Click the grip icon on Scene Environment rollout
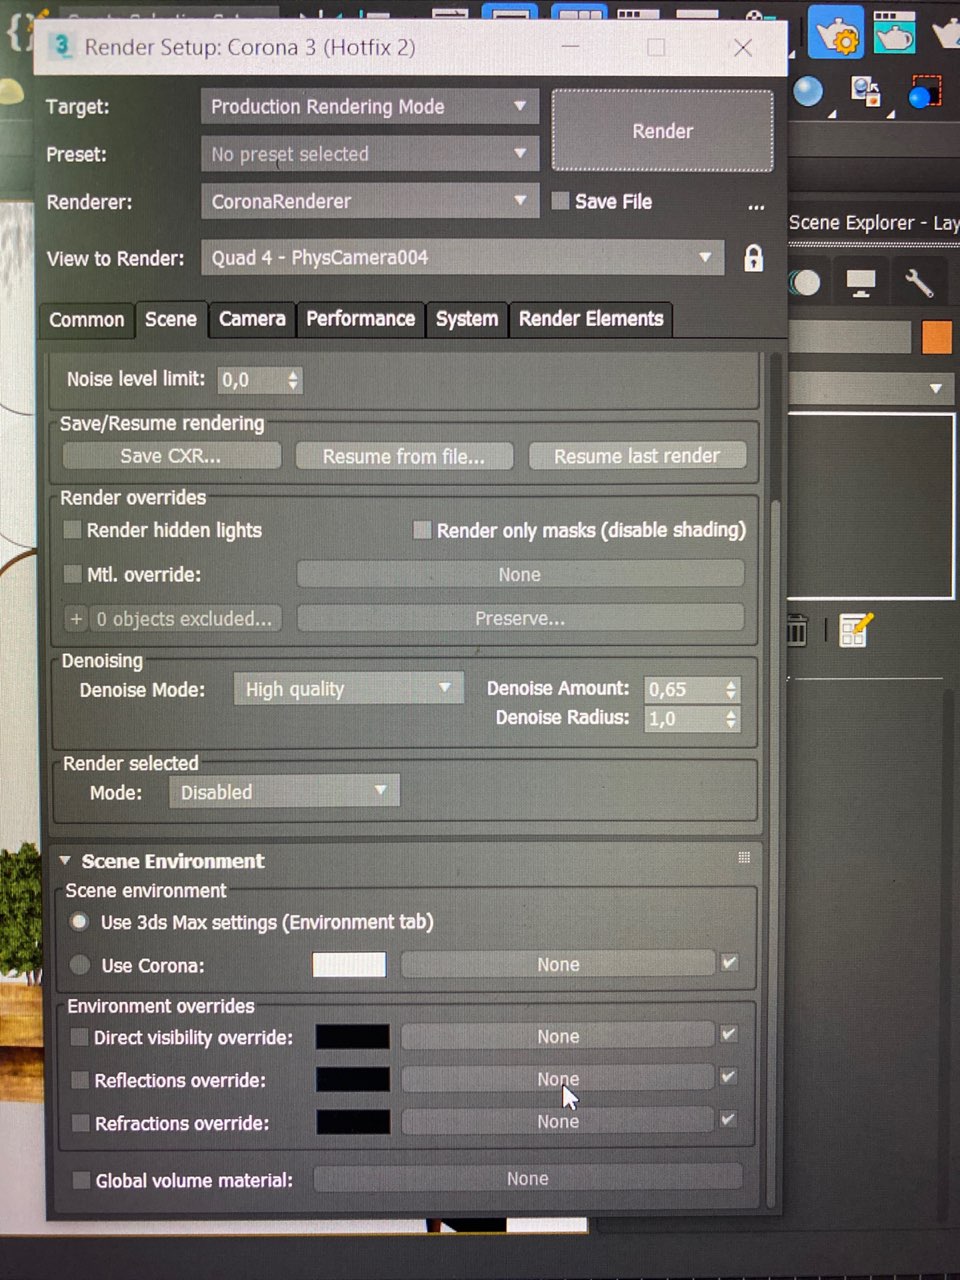 [743, 857]
